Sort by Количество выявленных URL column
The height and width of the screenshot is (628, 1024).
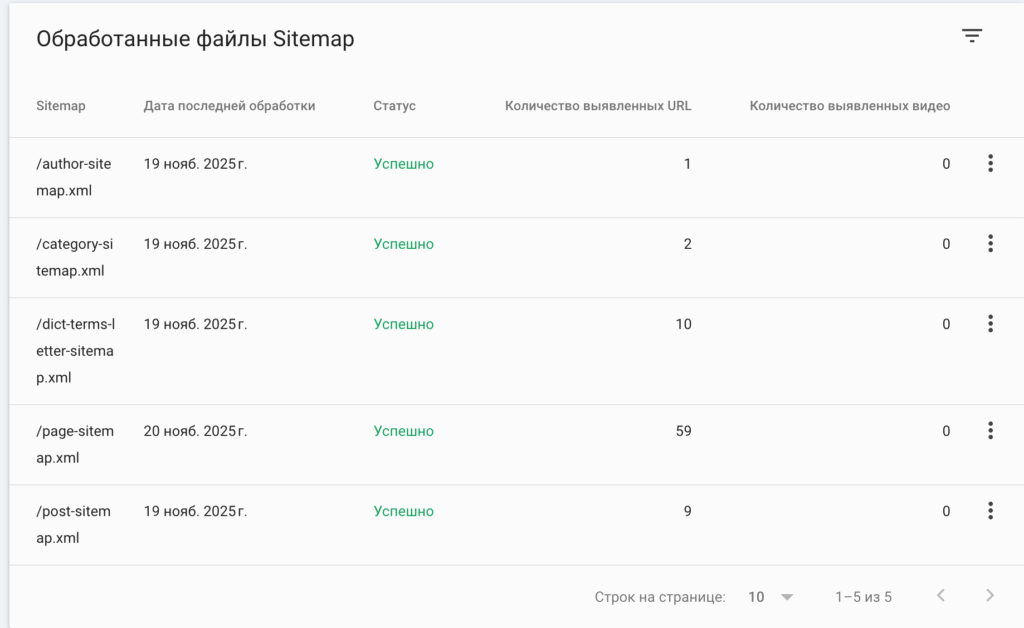click(598, 106)
